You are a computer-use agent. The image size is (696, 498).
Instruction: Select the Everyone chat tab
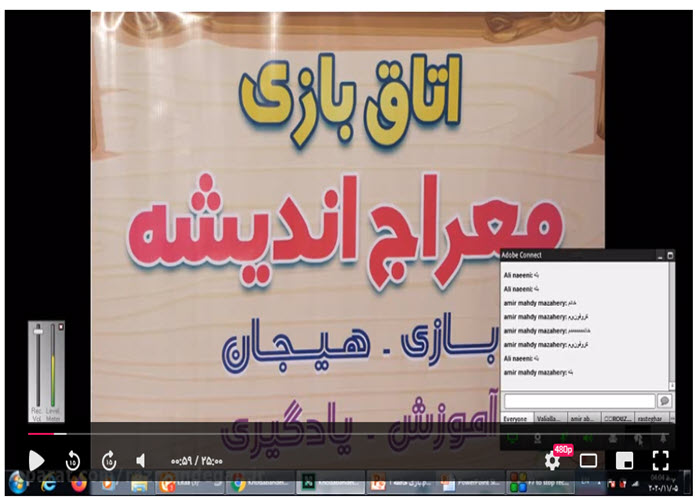(x=515, y=419)
